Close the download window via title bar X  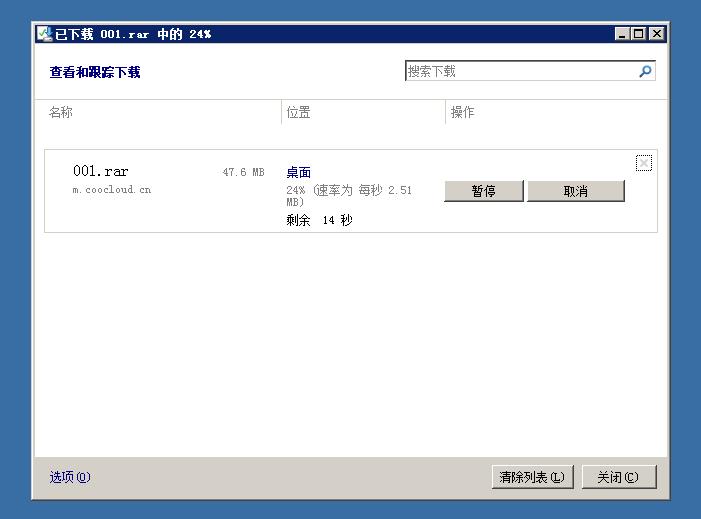(x=656, y=34)
